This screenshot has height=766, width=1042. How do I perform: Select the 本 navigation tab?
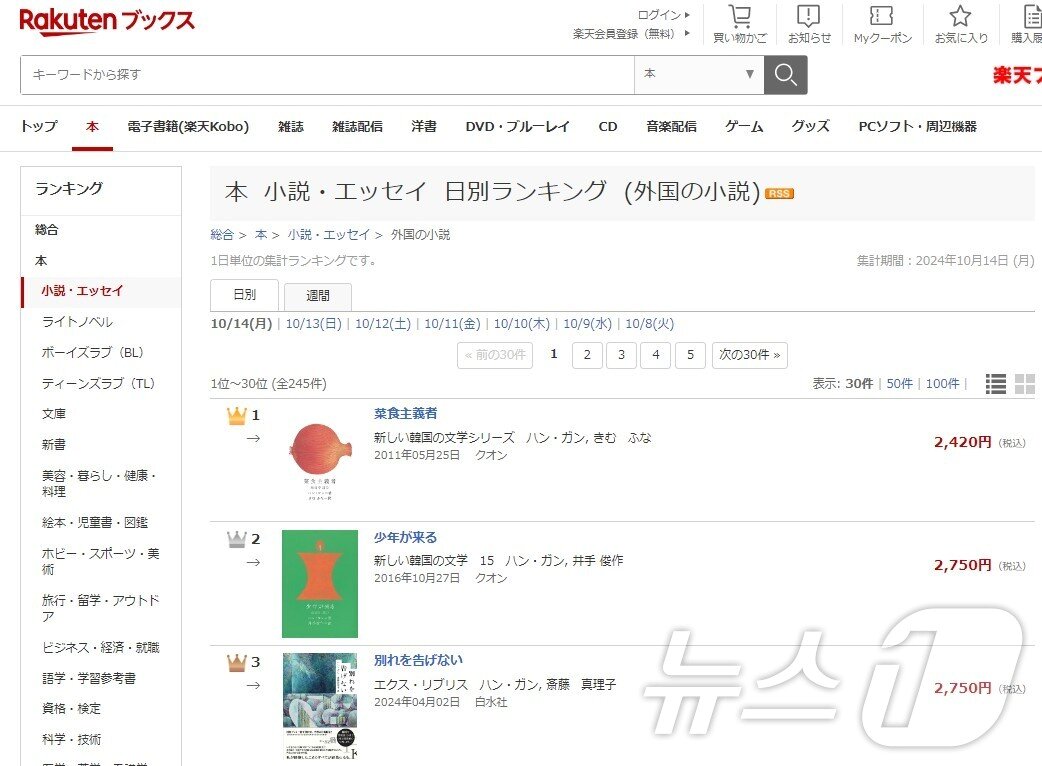click(x=92, y=126)
